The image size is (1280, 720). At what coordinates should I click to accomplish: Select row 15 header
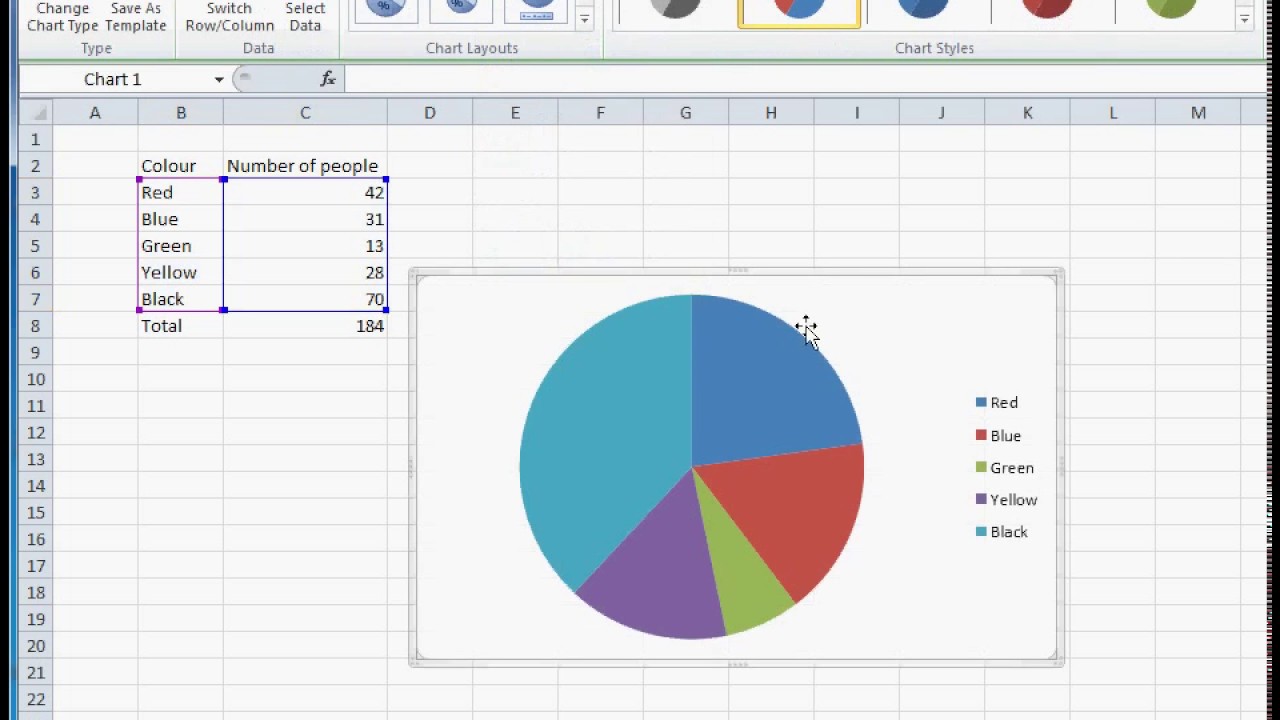point(36,513)
